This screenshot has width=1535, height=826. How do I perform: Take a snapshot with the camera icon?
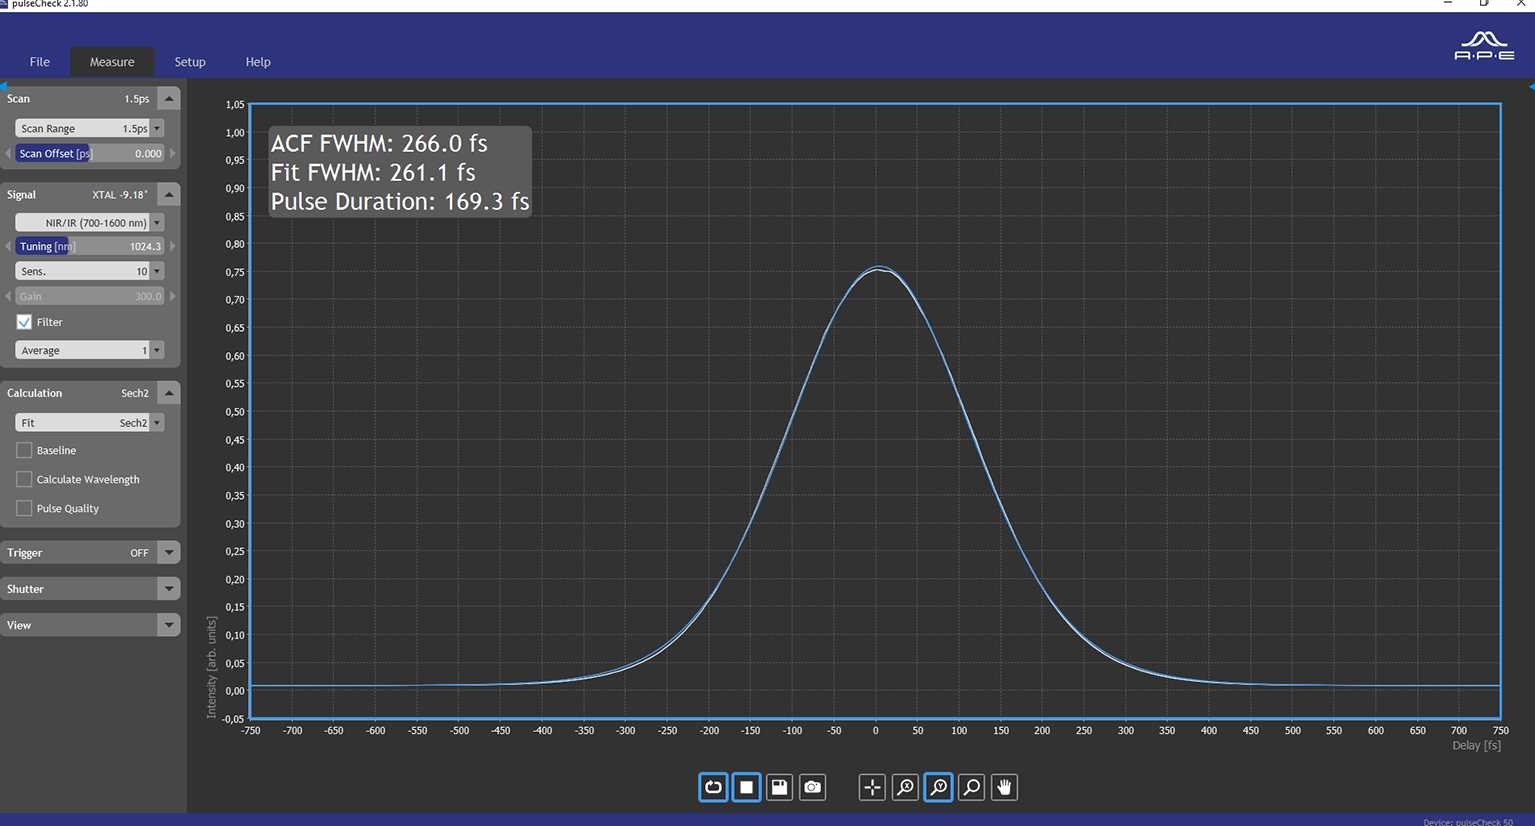point(812,787)
